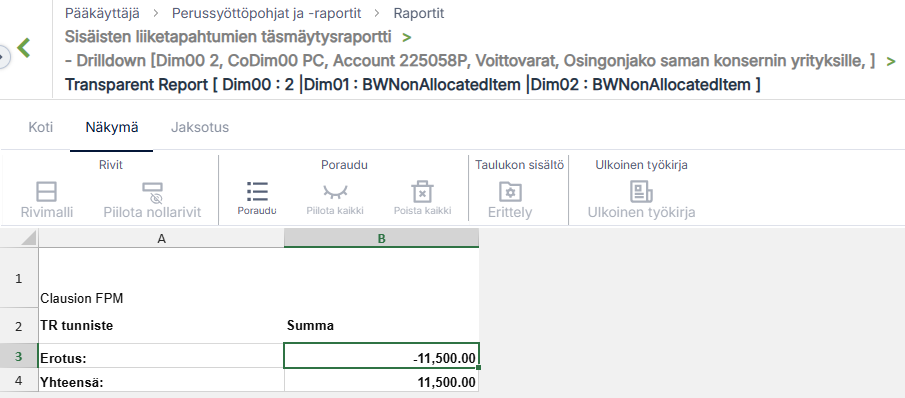Click Poista kaikki trash icon
905x398 pixels.
point(422,192)
